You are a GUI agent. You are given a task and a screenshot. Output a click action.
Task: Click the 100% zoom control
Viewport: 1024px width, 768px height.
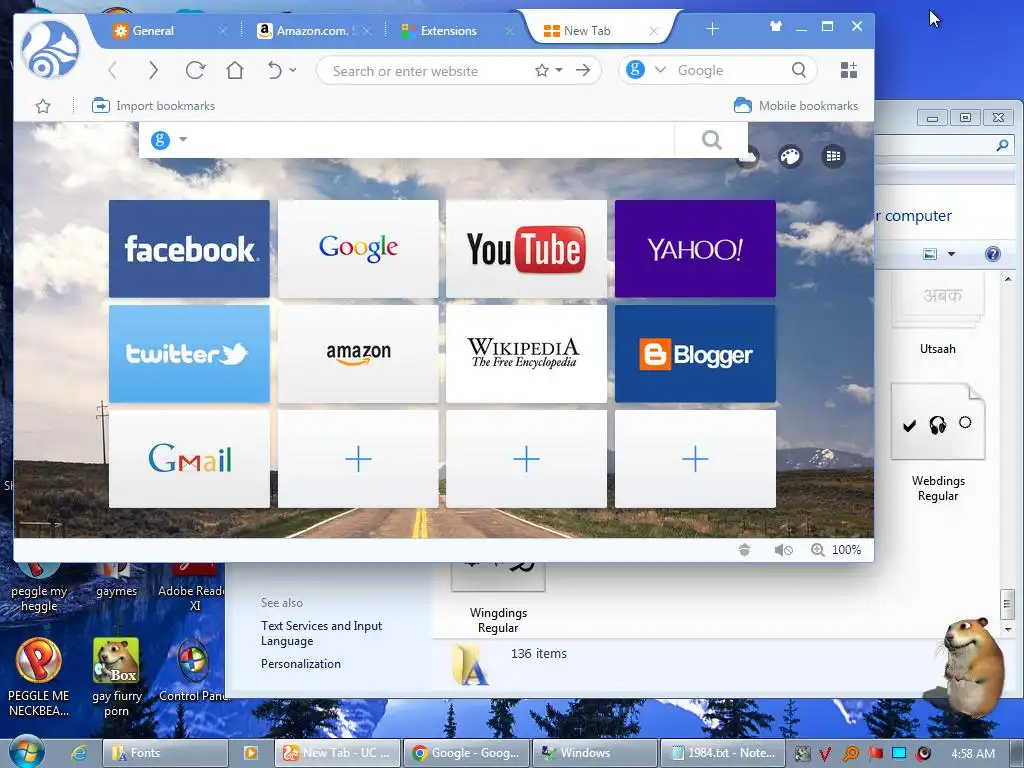tap(837, 550)
